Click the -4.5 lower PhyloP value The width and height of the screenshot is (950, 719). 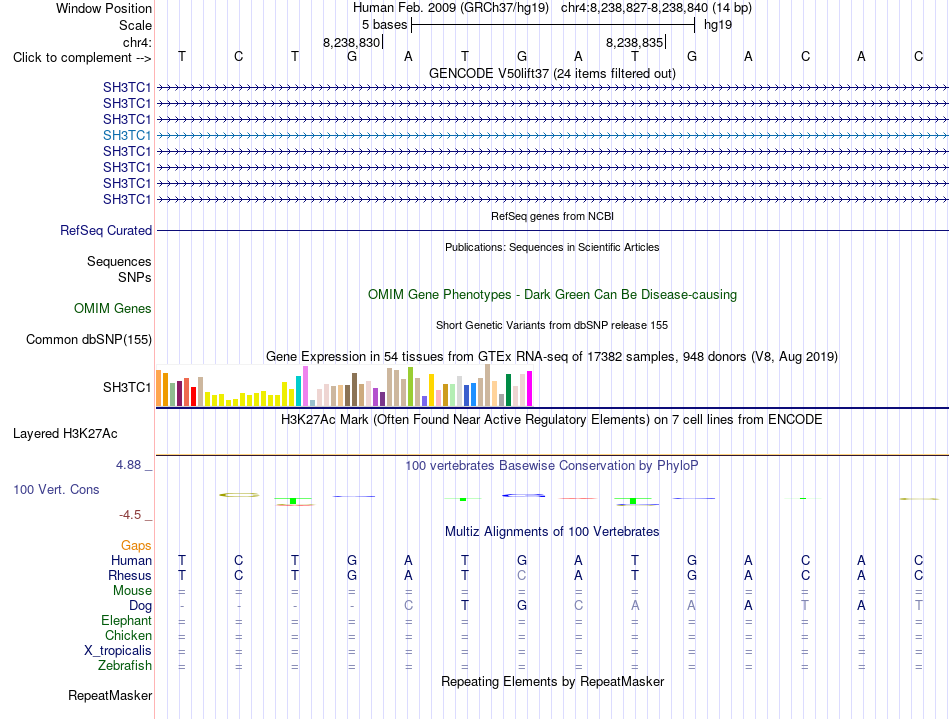(130, 515)
